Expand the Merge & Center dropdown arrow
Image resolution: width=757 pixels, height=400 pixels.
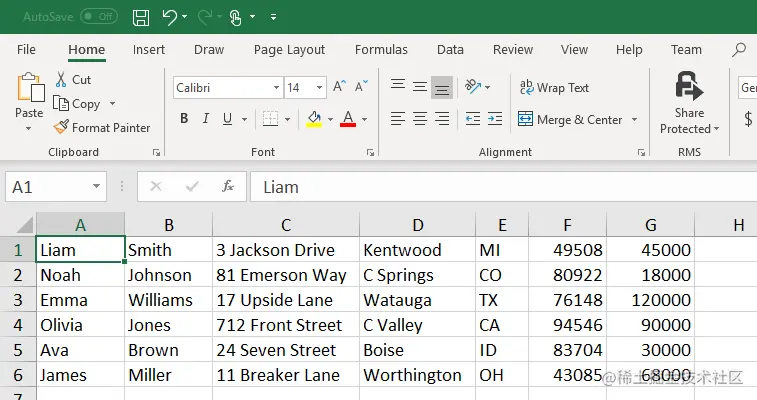coord(634,119)
